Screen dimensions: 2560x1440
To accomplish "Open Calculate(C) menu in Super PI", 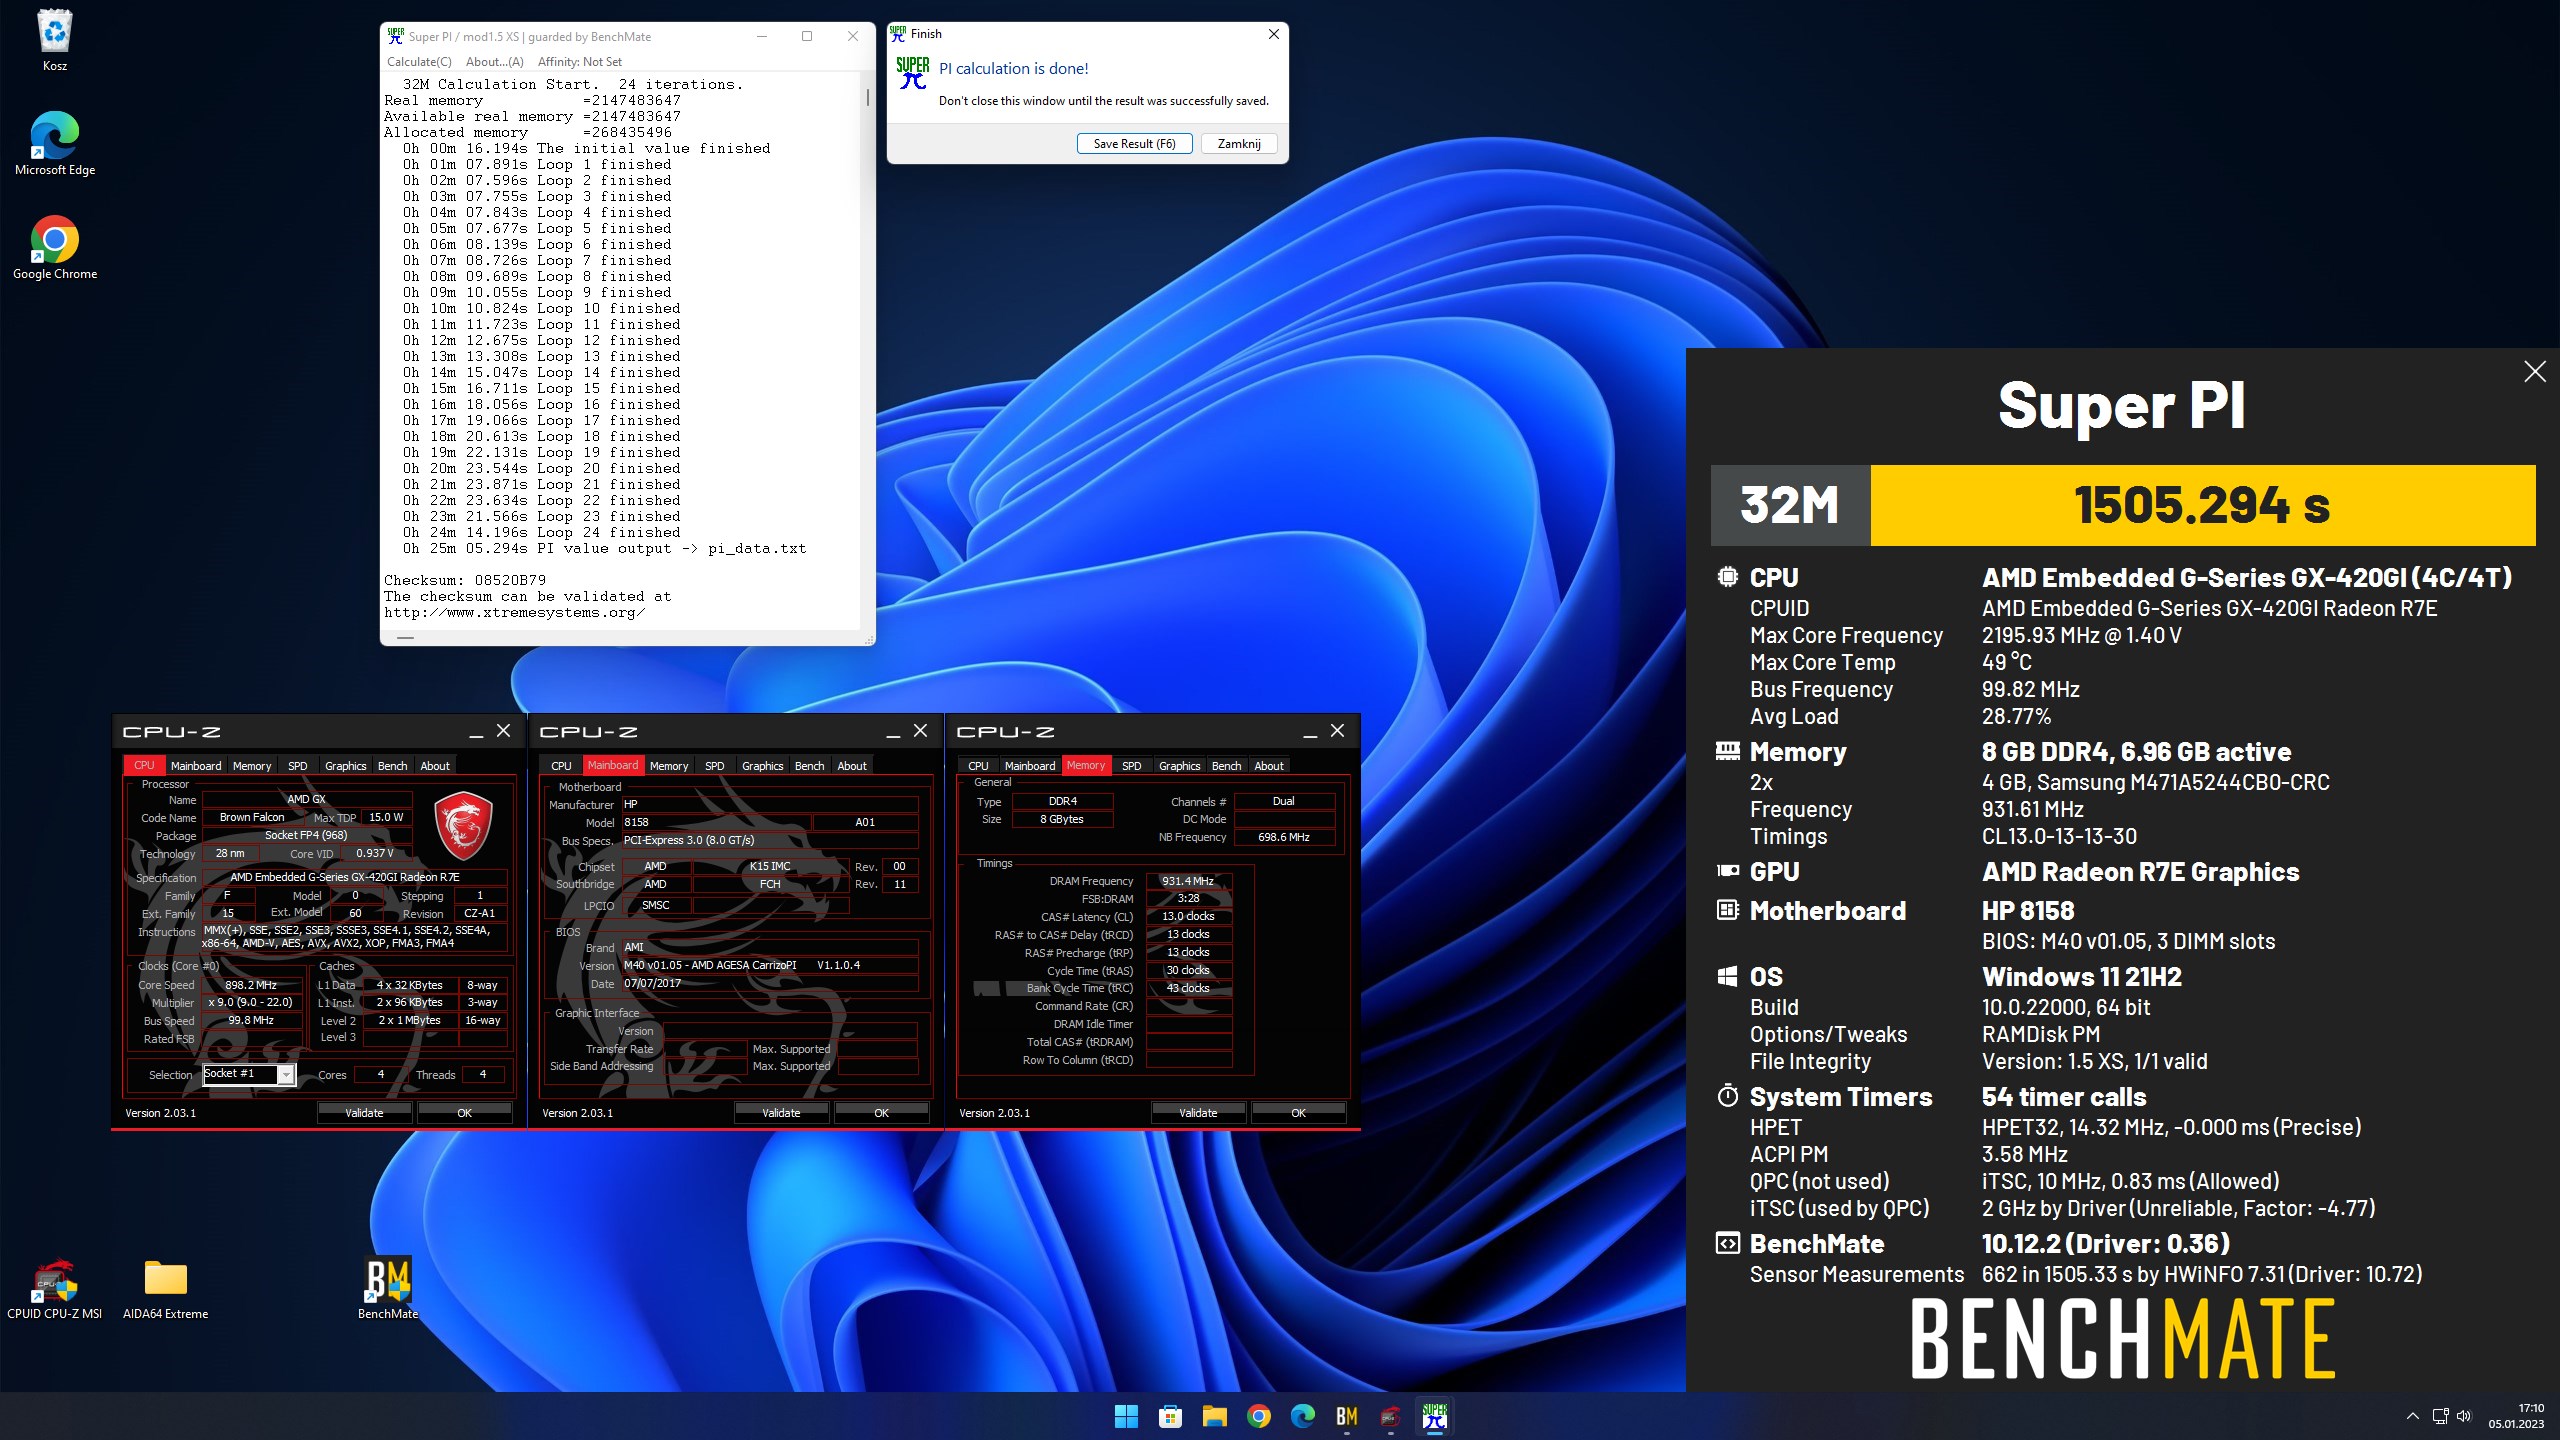I will 419,62.
